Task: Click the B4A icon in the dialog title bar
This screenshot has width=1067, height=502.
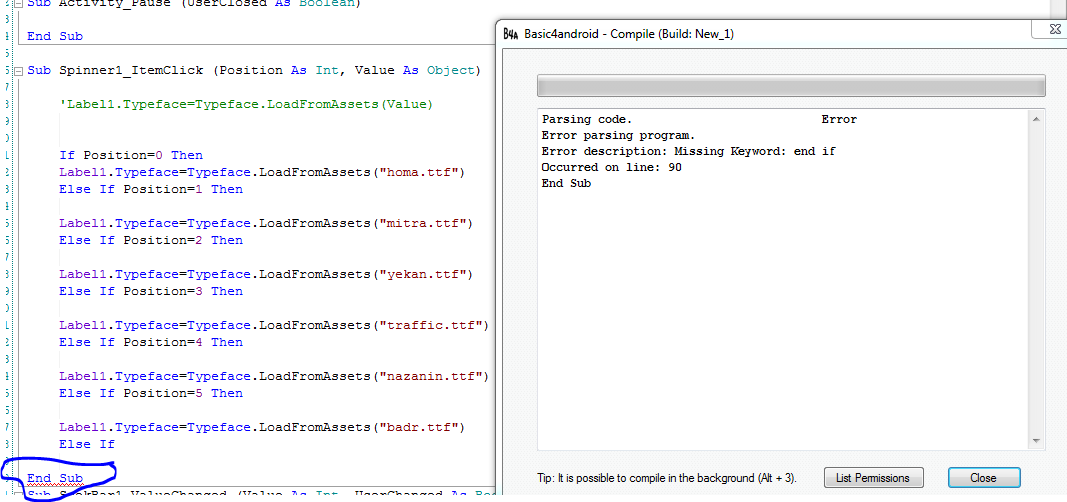Action: pos(510,33)
